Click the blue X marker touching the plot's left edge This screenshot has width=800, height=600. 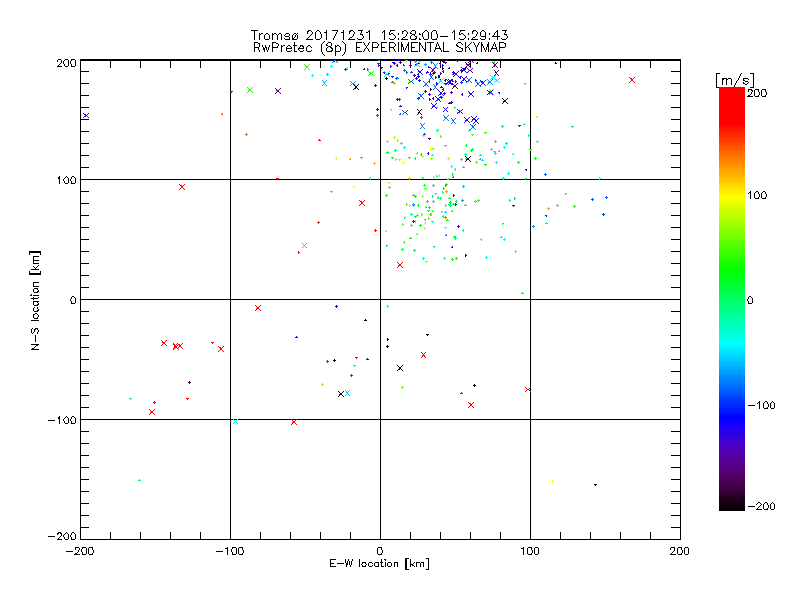click(x=86, y=116)
